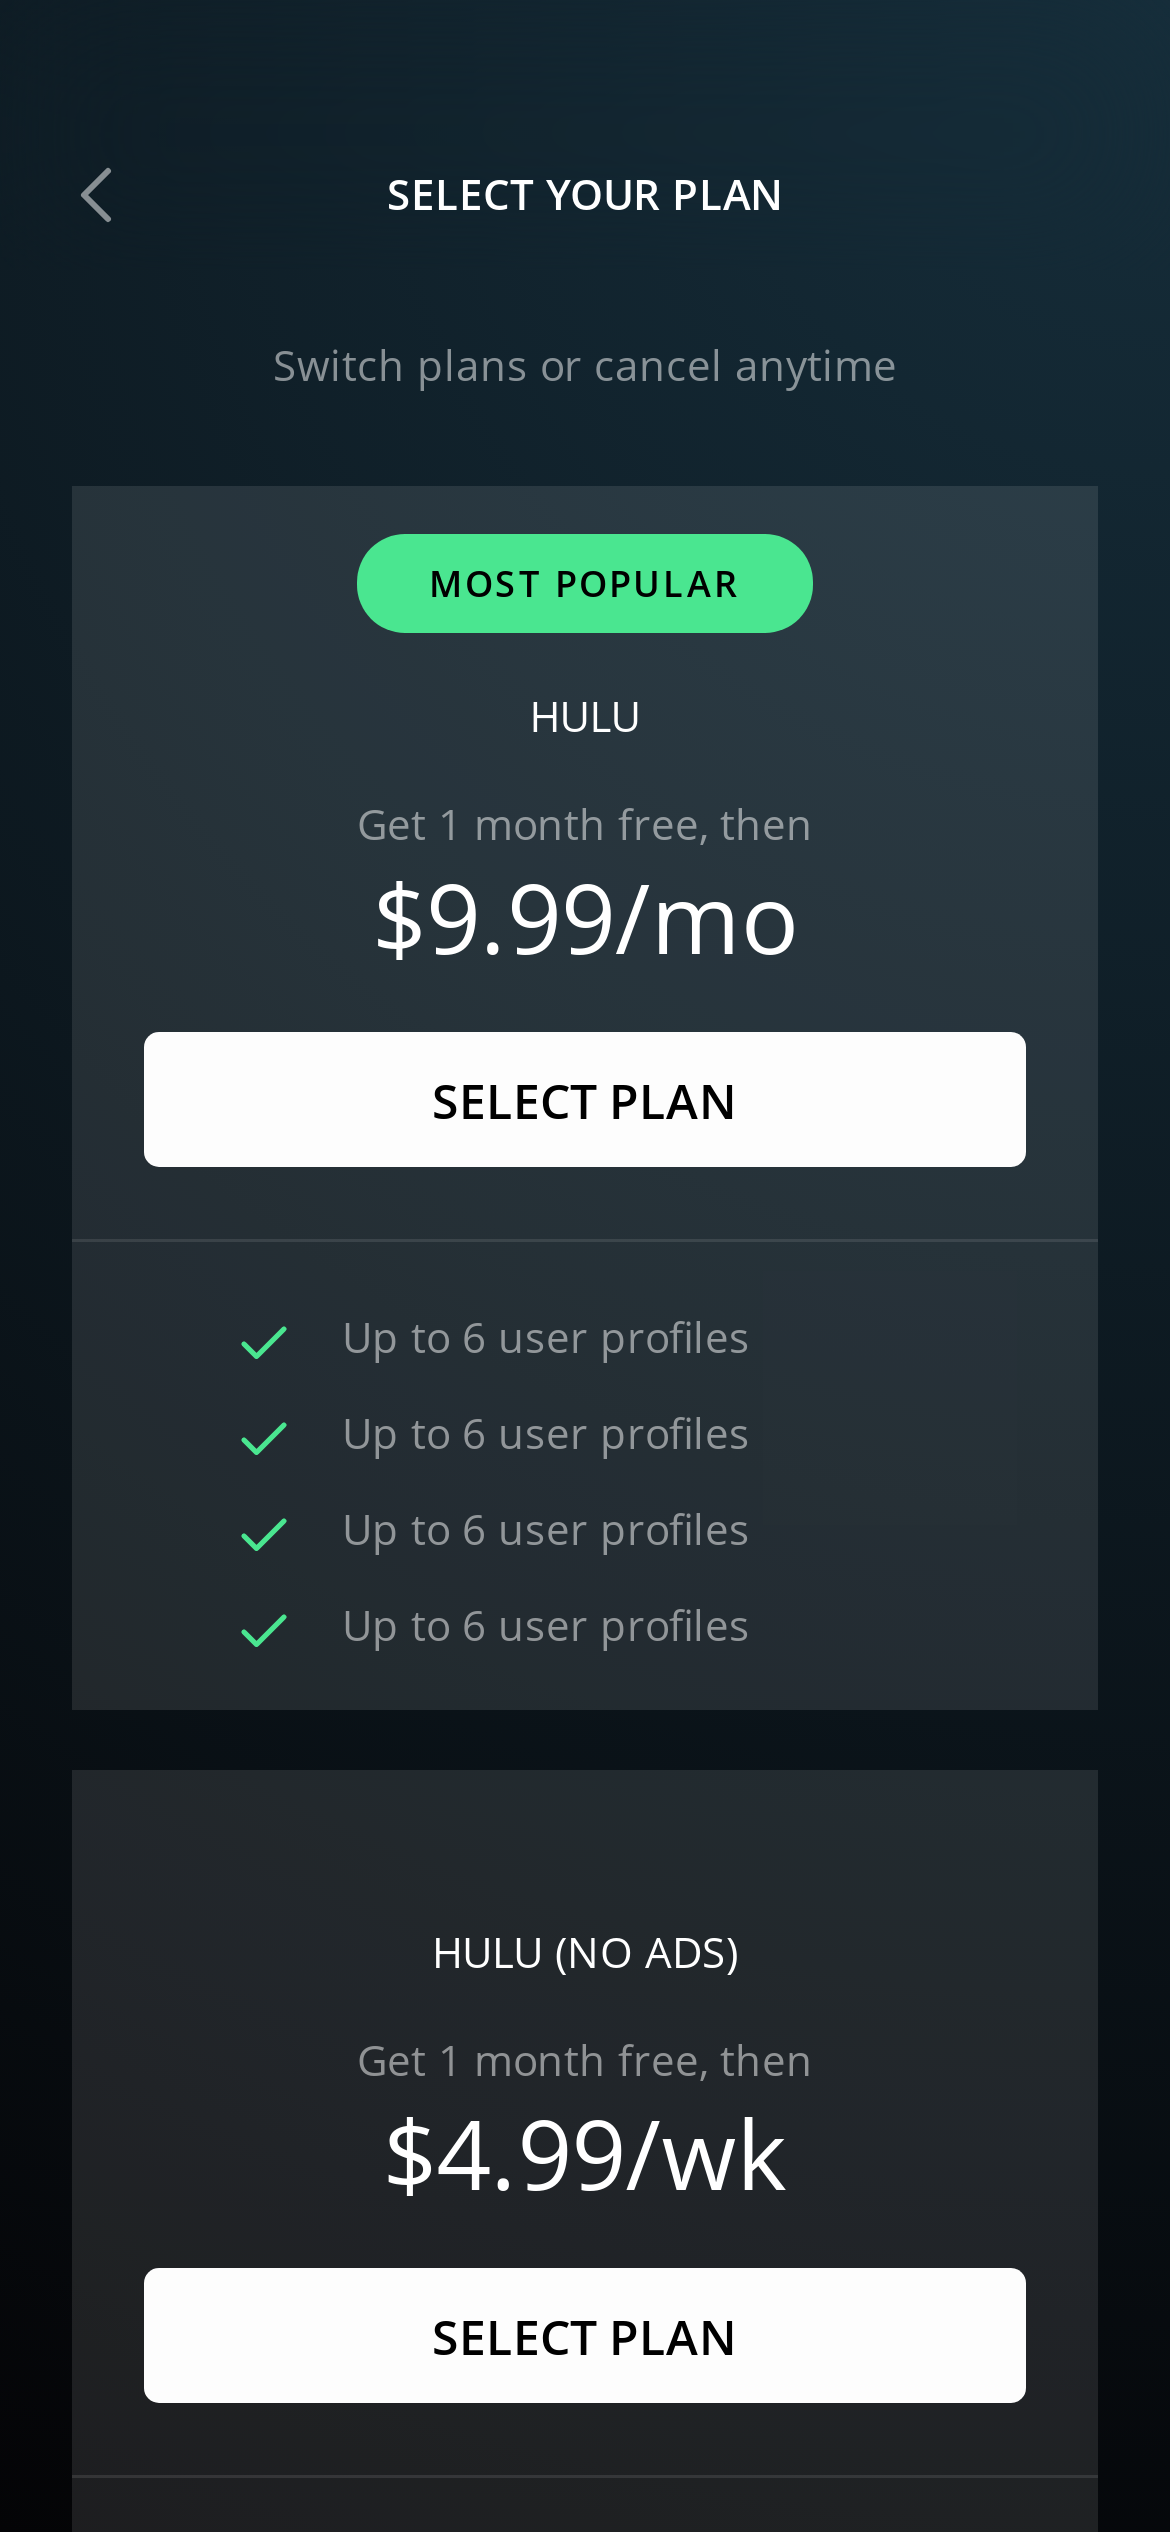This screenshot has width=1170, height=2532.
Task: Select the $9.99/mo Hulu plan button
Action: click(x=584, y=1099)
